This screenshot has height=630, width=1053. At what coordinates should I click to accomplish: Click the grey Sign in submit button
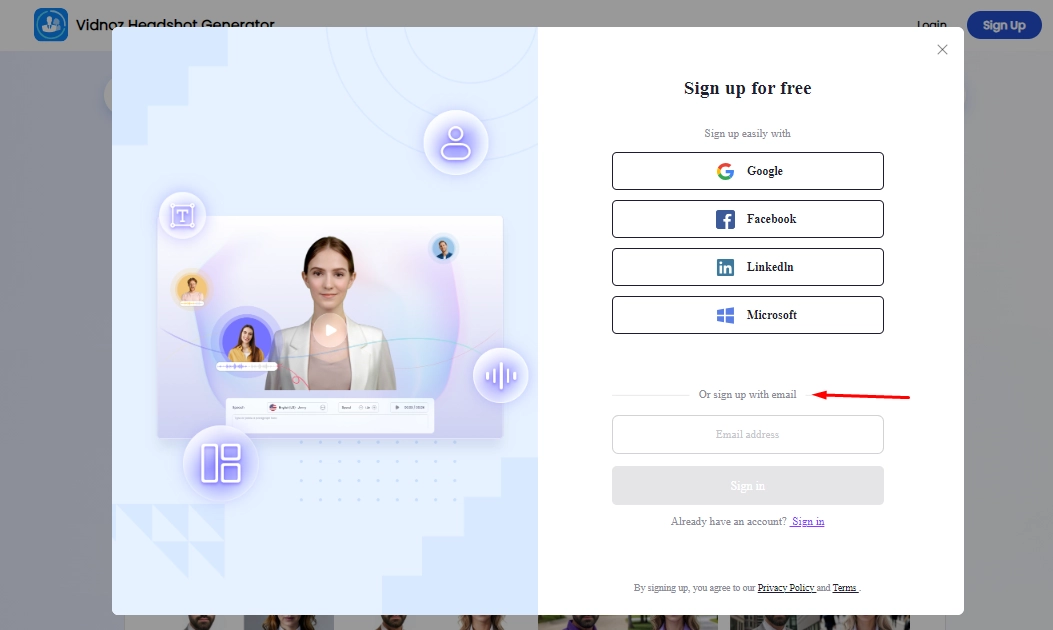pos(747,486)
